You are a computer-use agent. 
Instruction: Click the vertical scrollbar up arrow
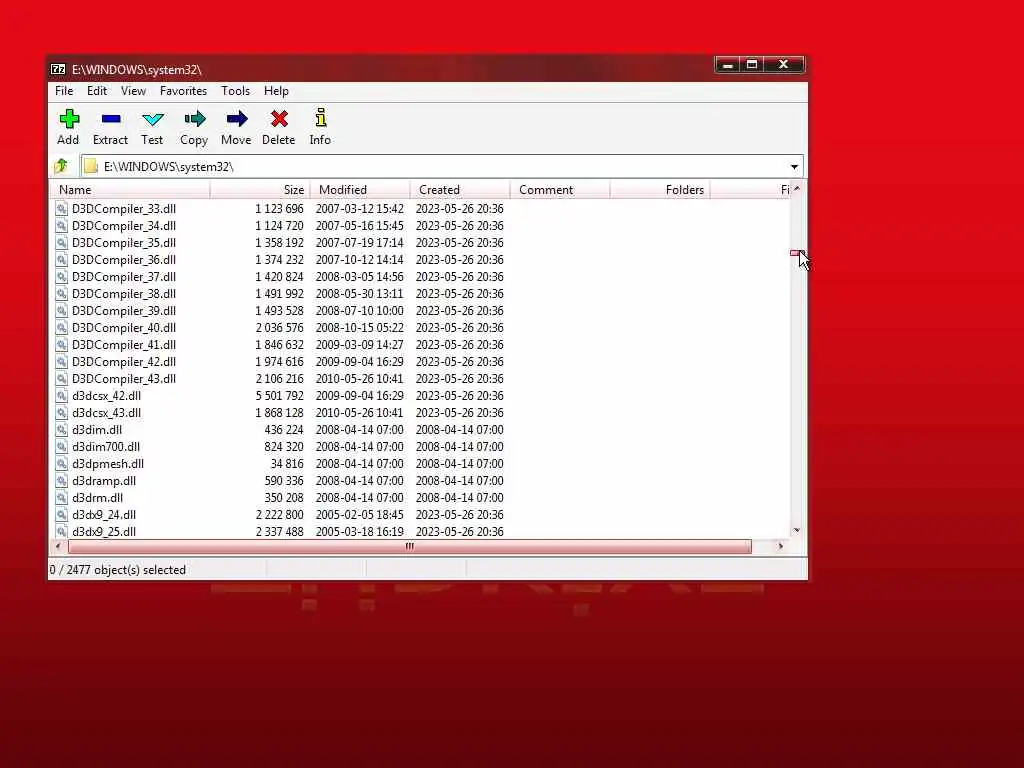pyautogui.click(x=797, y=189)
